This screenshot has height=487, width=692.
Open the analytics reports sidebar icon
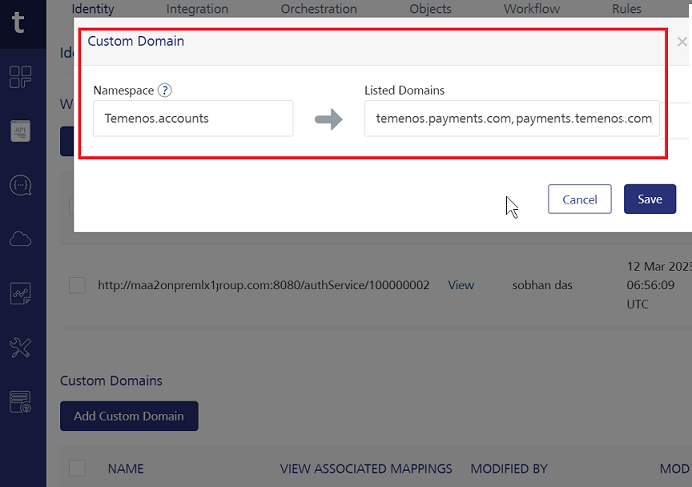point(20,294)
